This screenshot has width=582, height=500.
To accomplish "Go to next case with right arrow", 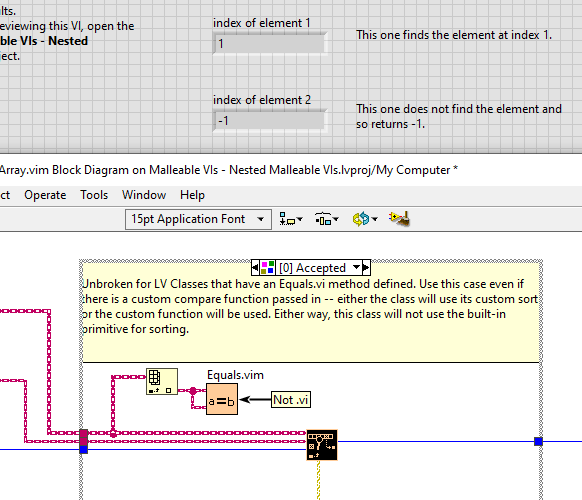I will (x=366, y=267).
